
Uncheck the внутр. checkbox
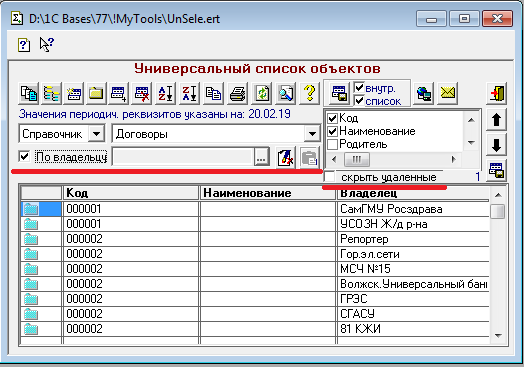click(359, 88)
